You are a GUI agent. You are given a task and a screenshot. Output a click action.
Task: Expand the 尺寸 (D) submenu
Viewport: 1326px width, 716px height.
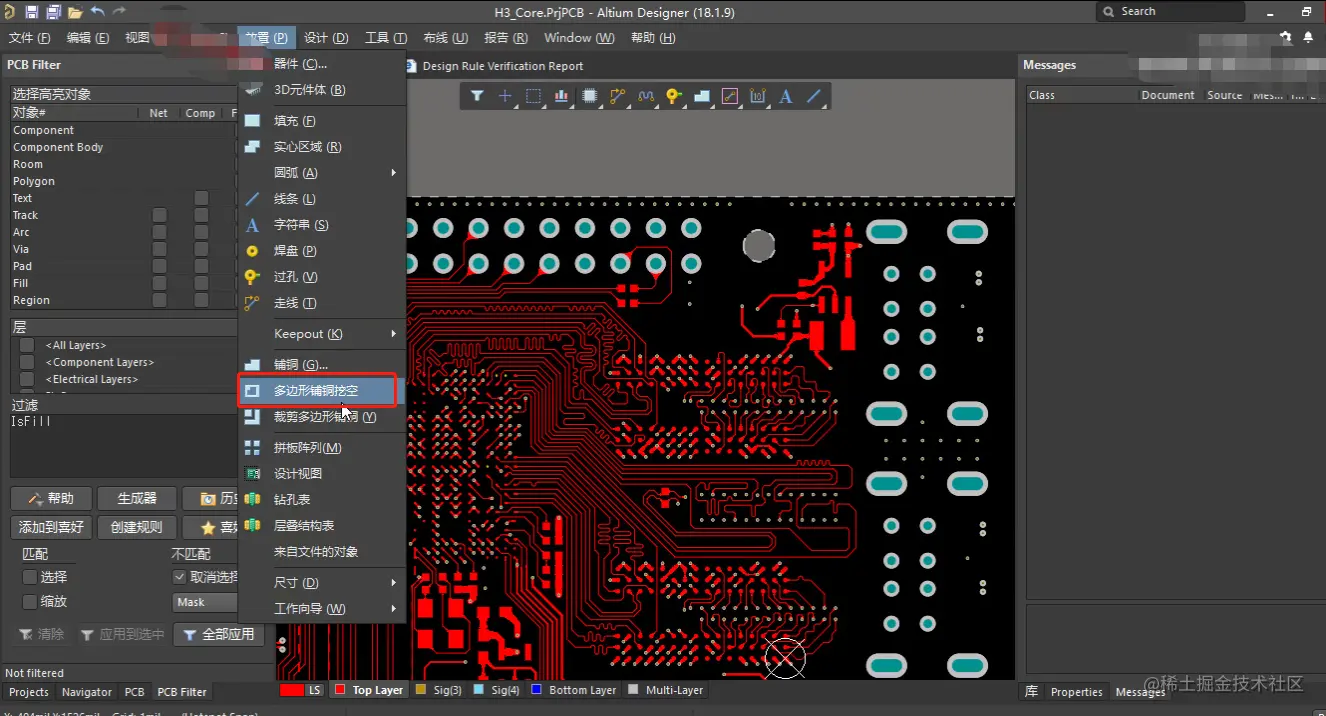pos(322,583)
